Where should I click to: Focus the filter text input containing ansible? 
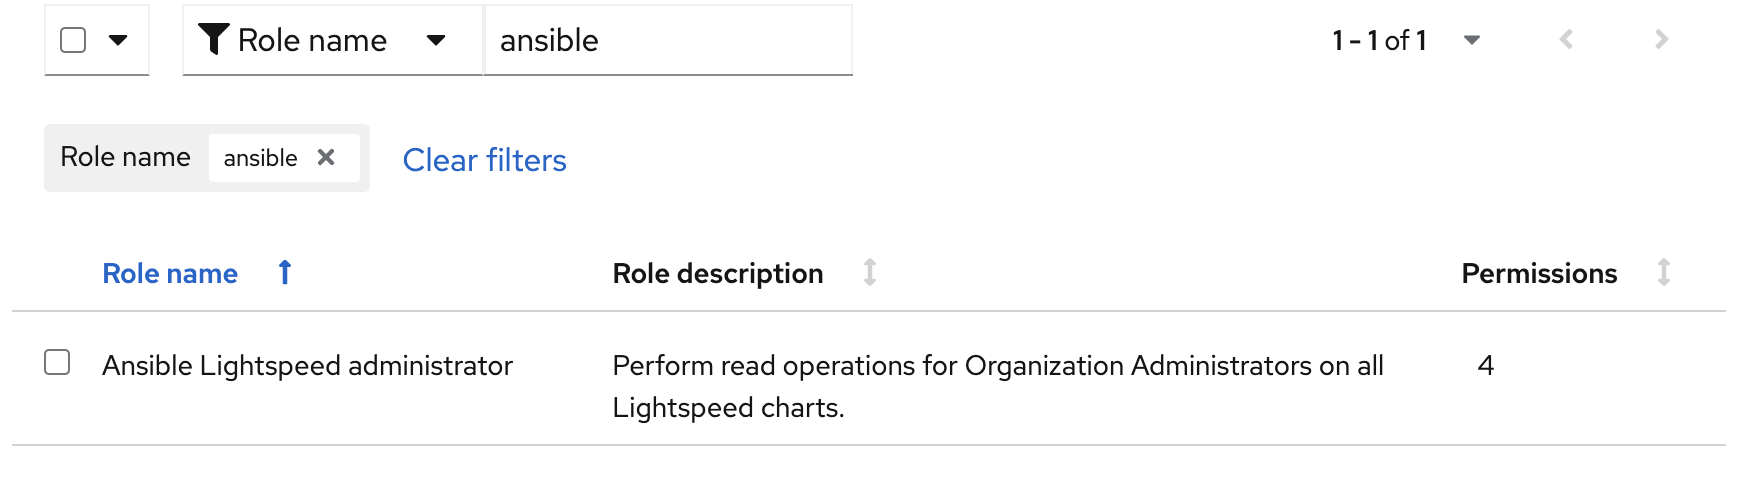coord(668,40)
